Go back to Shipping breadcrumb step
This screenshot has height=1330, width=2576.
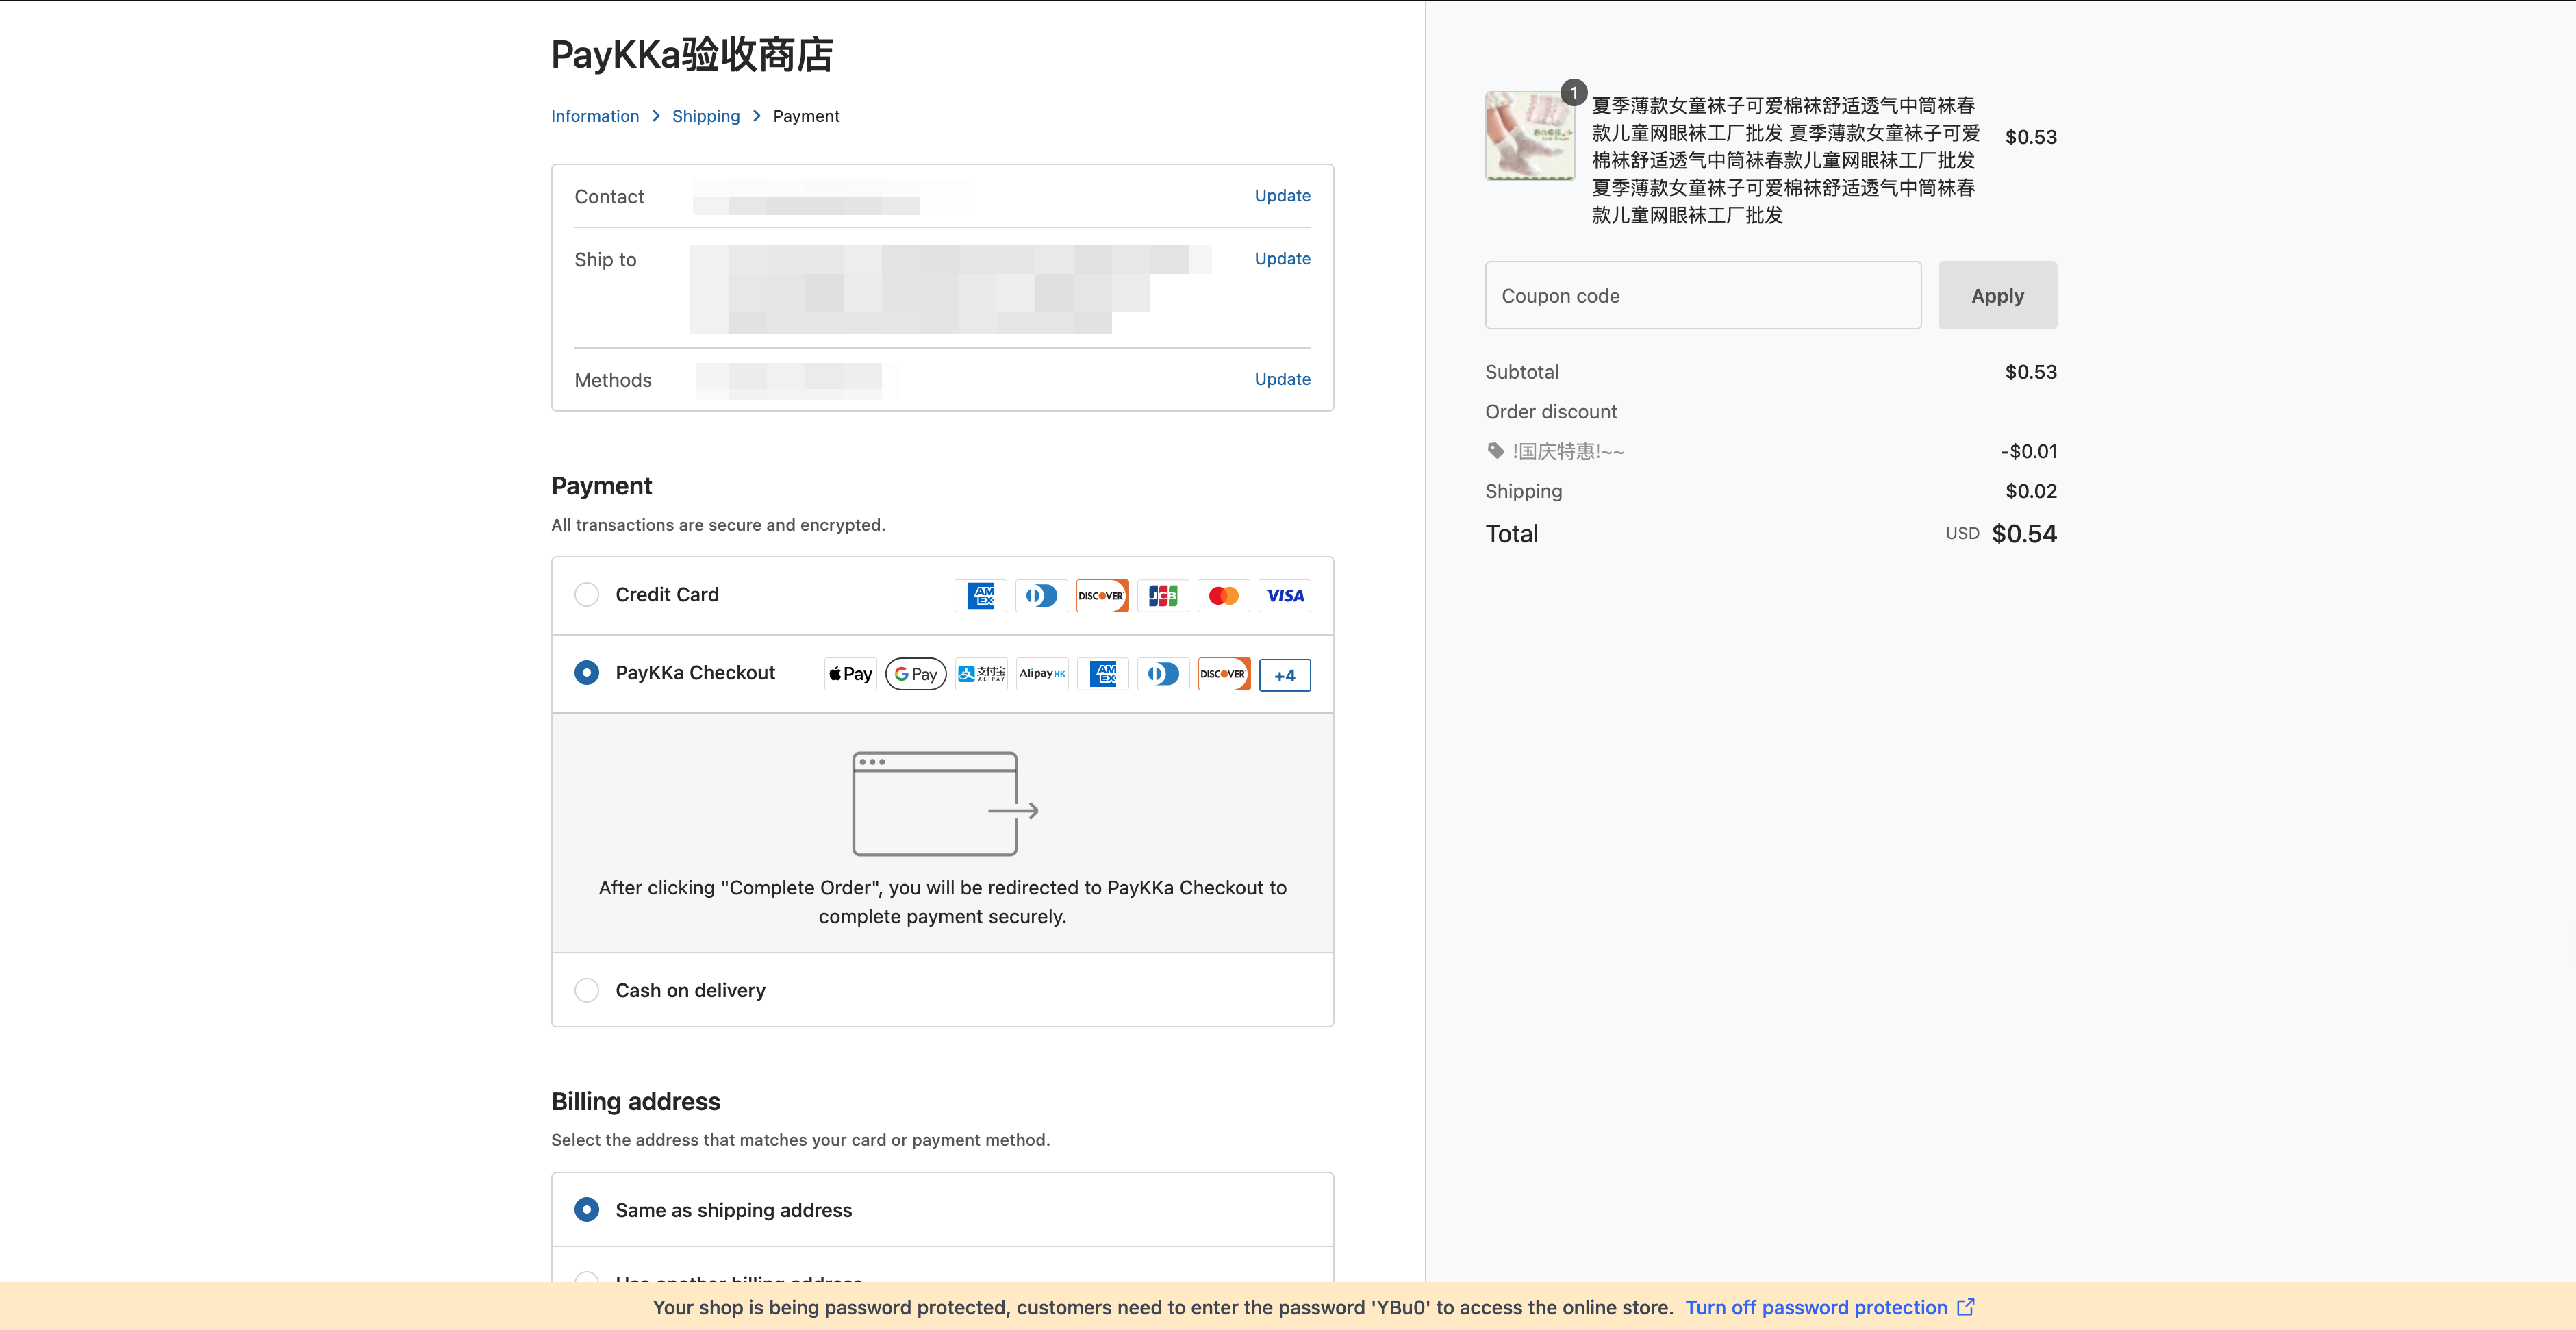[706, 116]
